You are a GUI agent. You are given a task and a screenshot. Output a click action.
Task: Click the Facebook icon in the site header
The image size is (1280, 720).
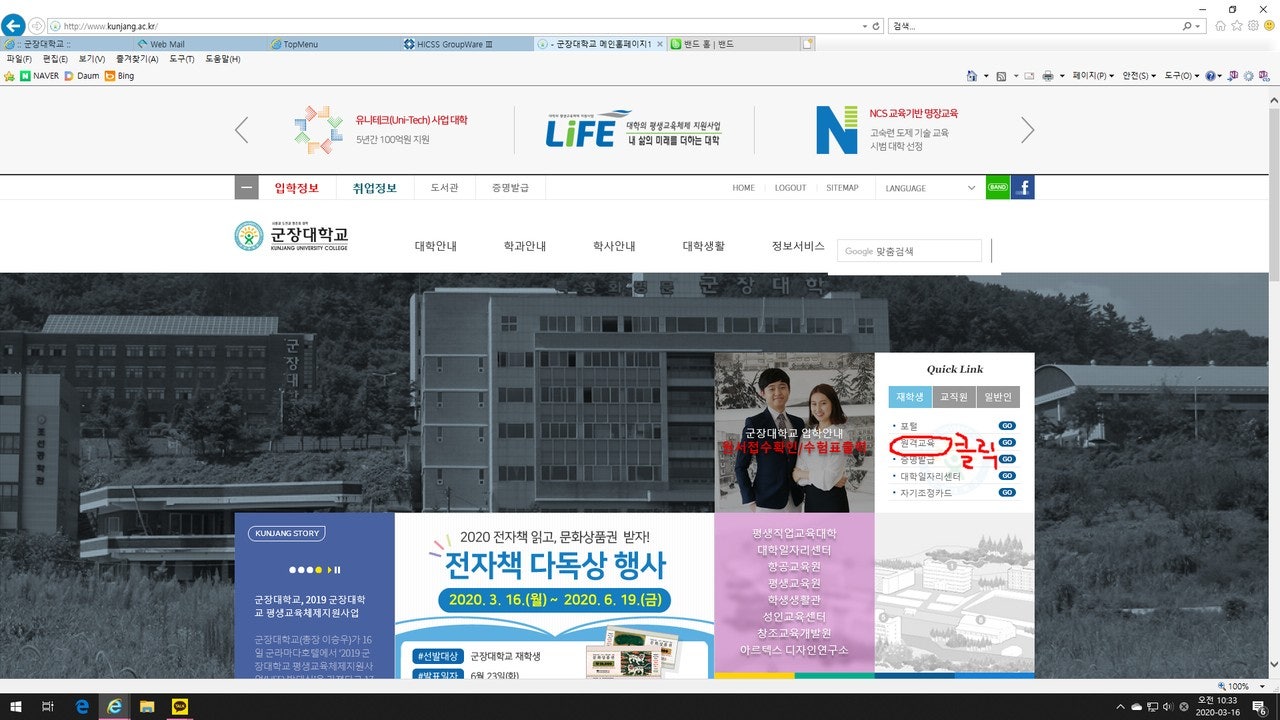(1024, 187)
